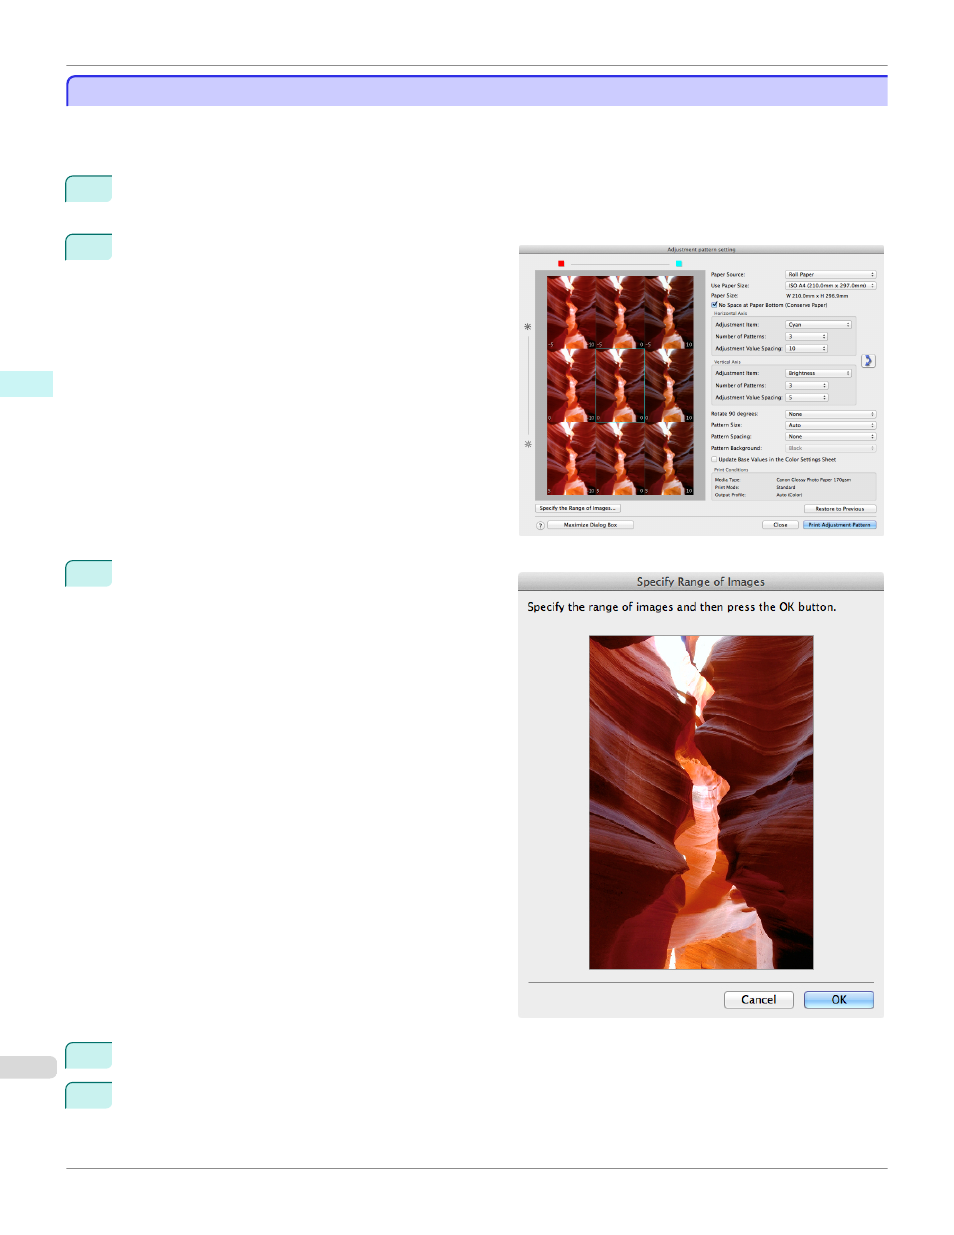Click the cyan square color marker above the preview
This screenshot has height=1235, width=954.
click(x=679, y=264)
